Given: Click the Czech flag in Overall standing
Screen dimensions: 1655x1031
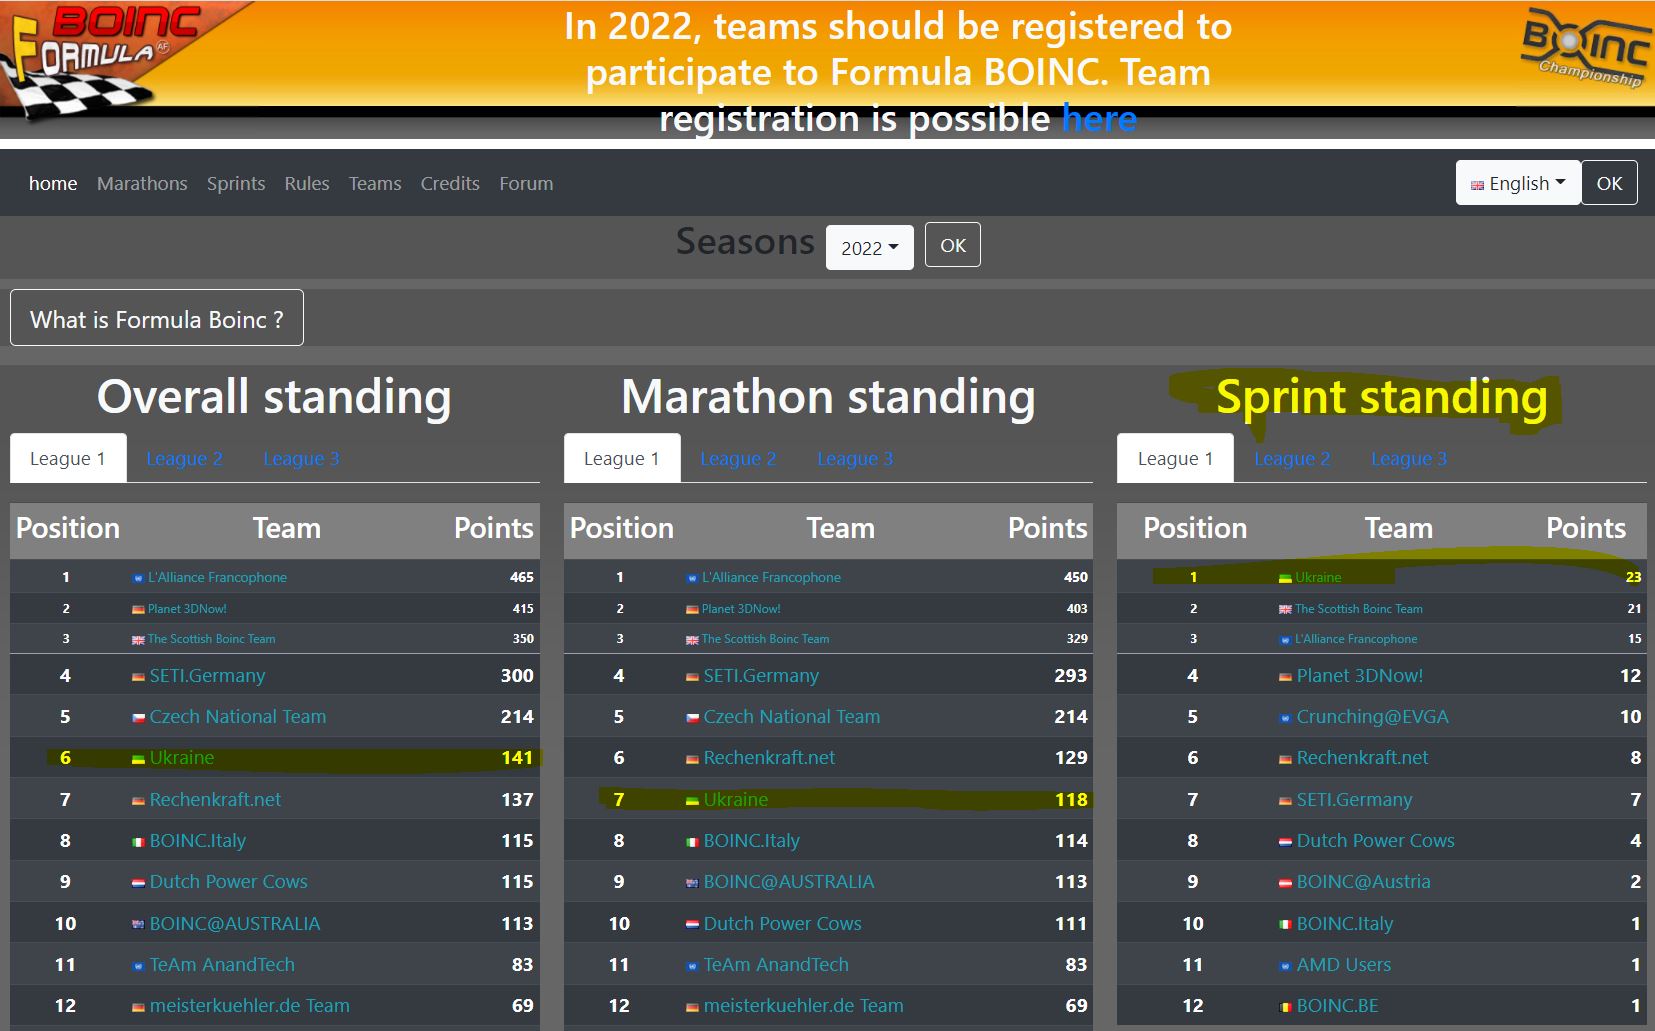Looking at the screenshot, I should 138,718.
